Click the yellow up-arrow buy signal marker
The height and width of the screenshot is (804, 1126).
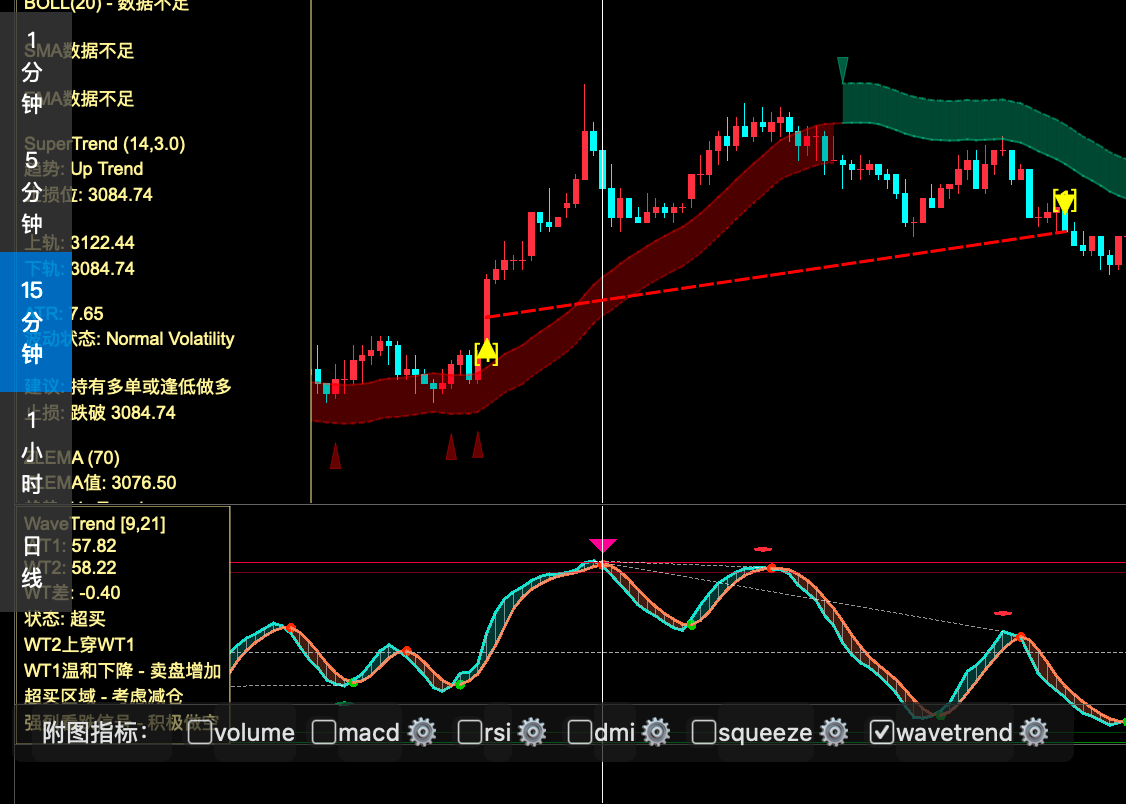point(486,351)
